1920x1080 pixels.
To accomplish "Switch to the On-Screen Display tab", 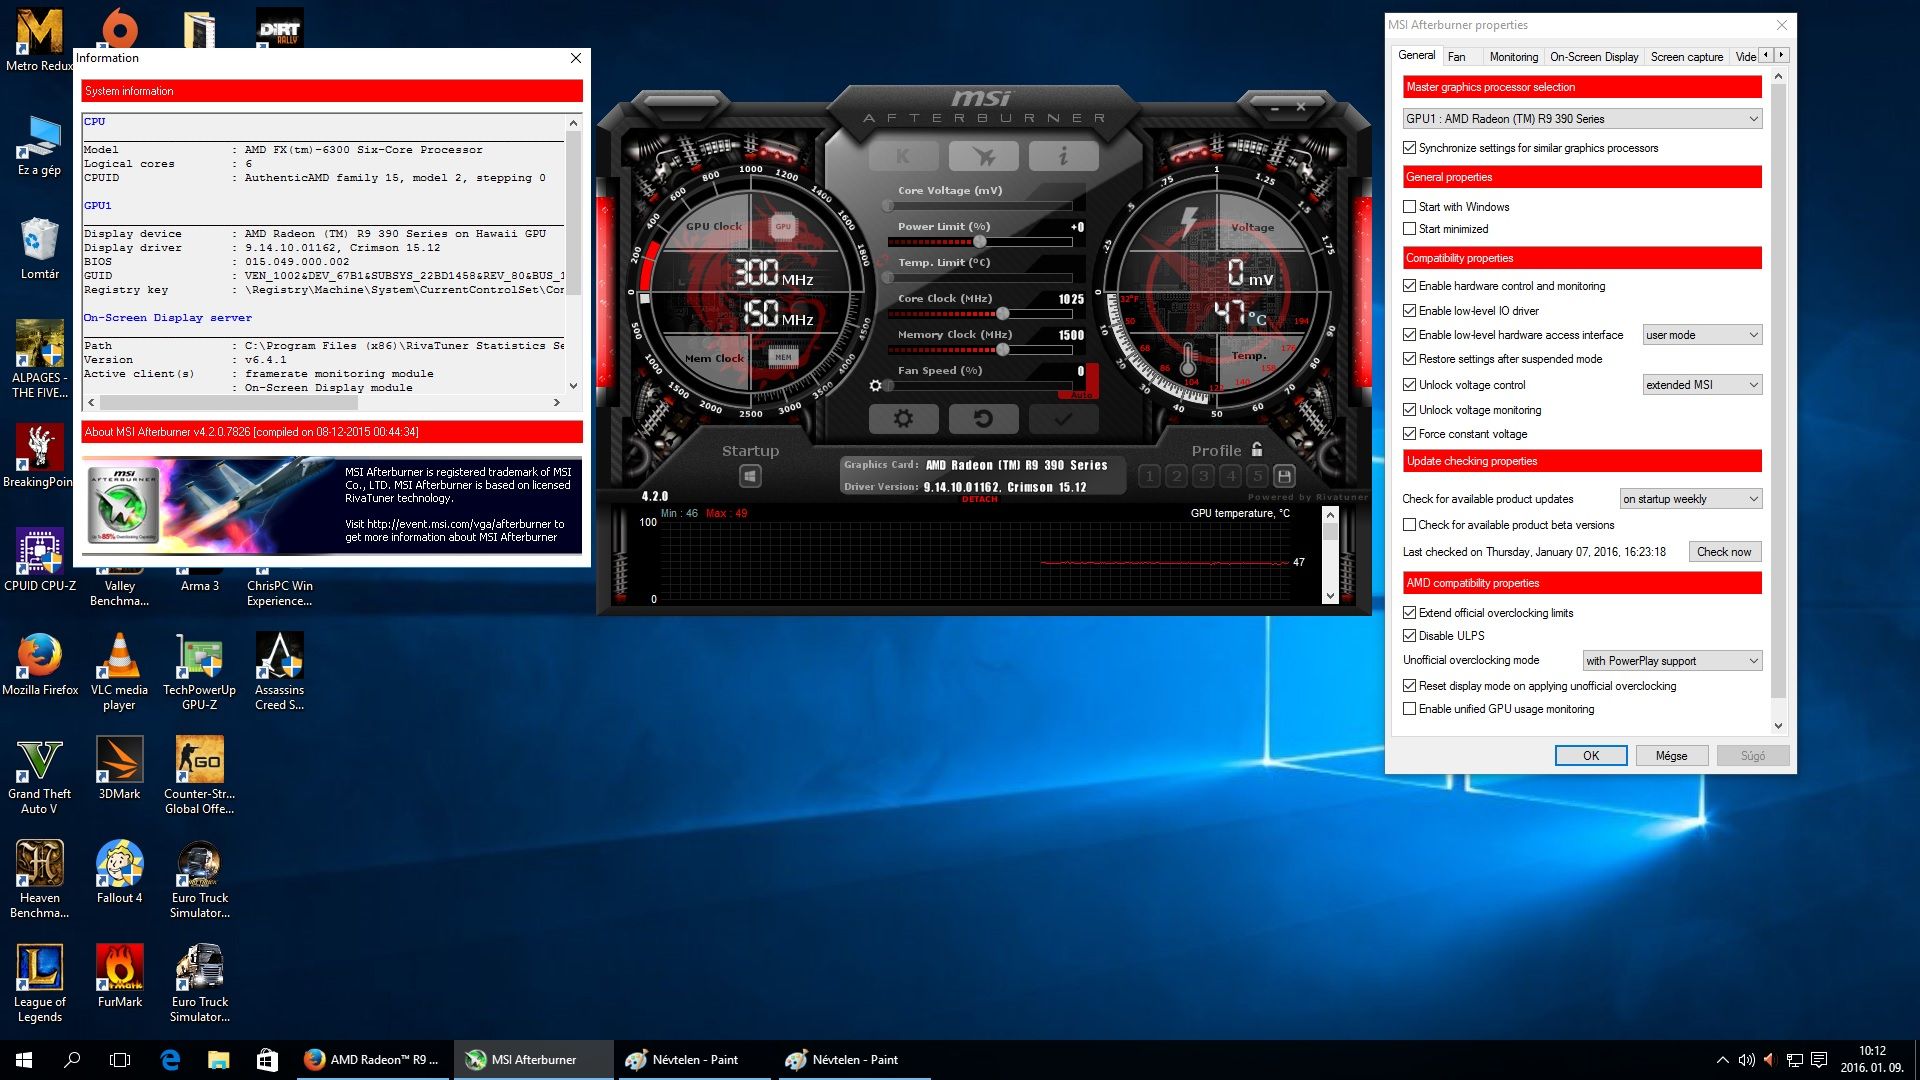I will coord(1594,57).
